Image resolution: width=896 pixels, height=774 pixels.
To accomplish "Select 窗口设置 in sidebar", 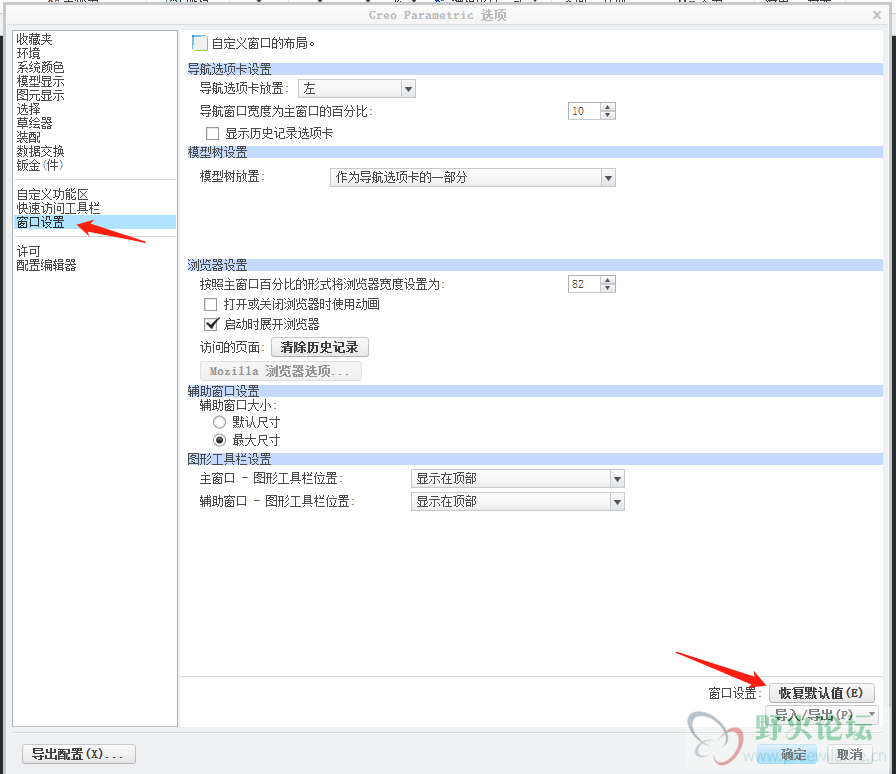I will tap(95, 222).
